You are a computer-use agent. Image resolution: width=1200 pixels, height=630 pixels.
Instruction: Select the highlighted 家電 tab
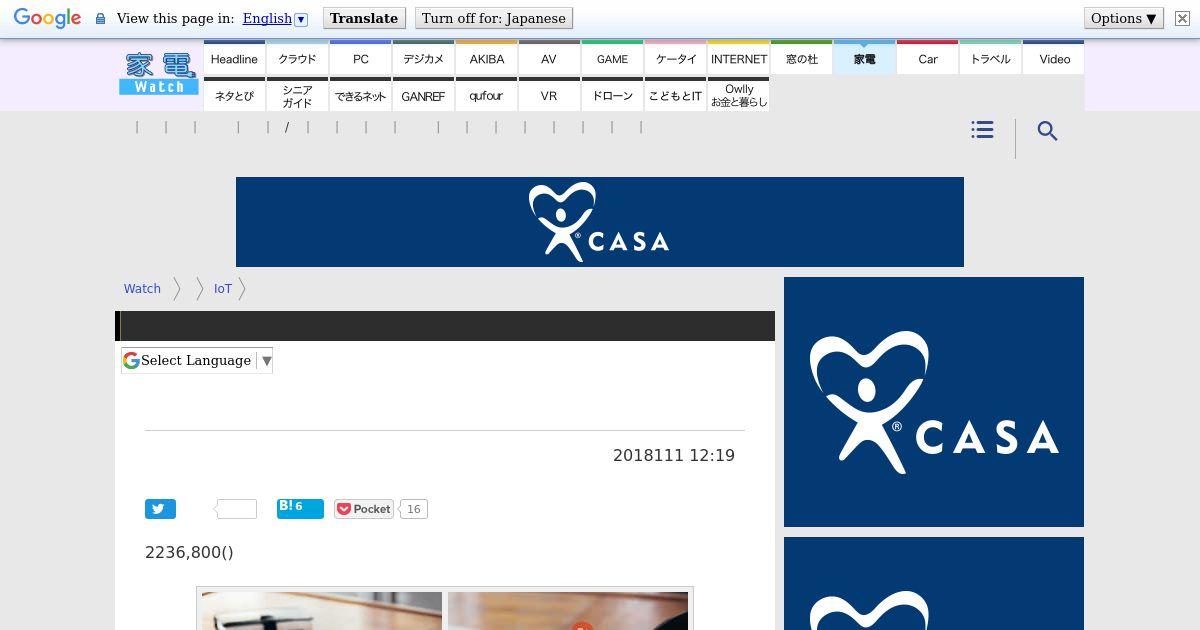(x=864, y=58)
